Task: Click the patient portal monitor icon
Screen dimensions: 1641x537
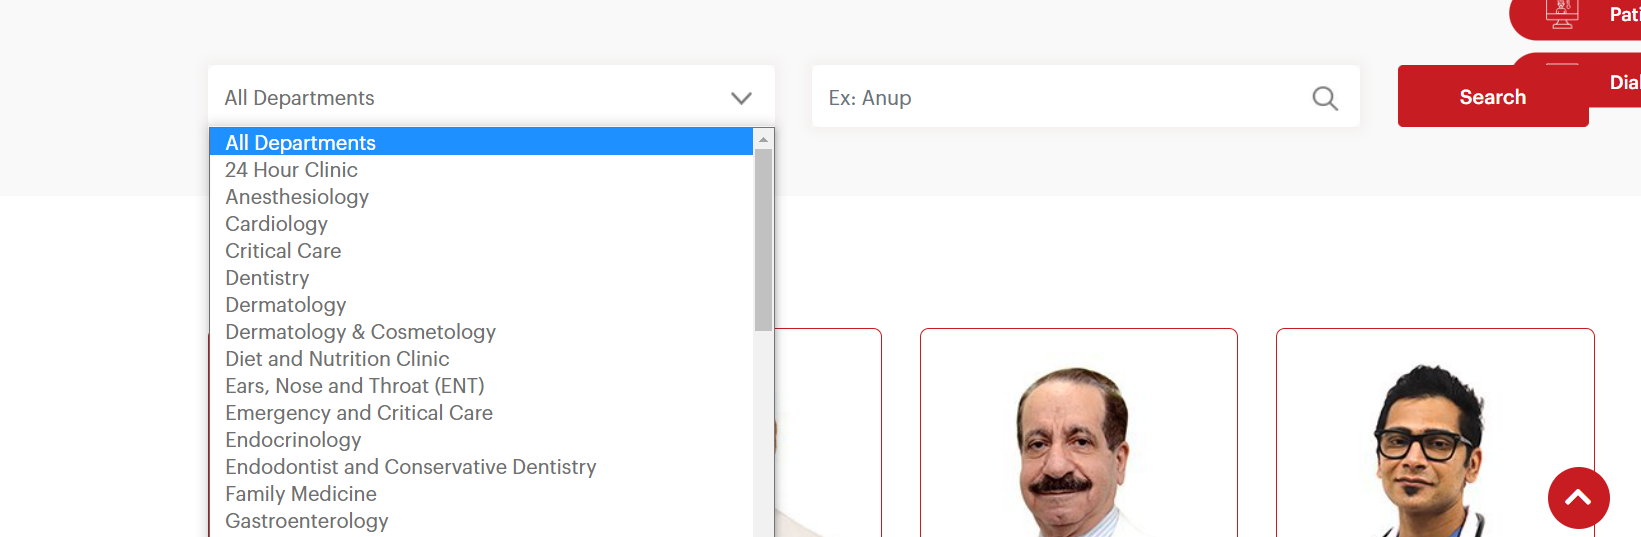Action: coord(1562,14)
